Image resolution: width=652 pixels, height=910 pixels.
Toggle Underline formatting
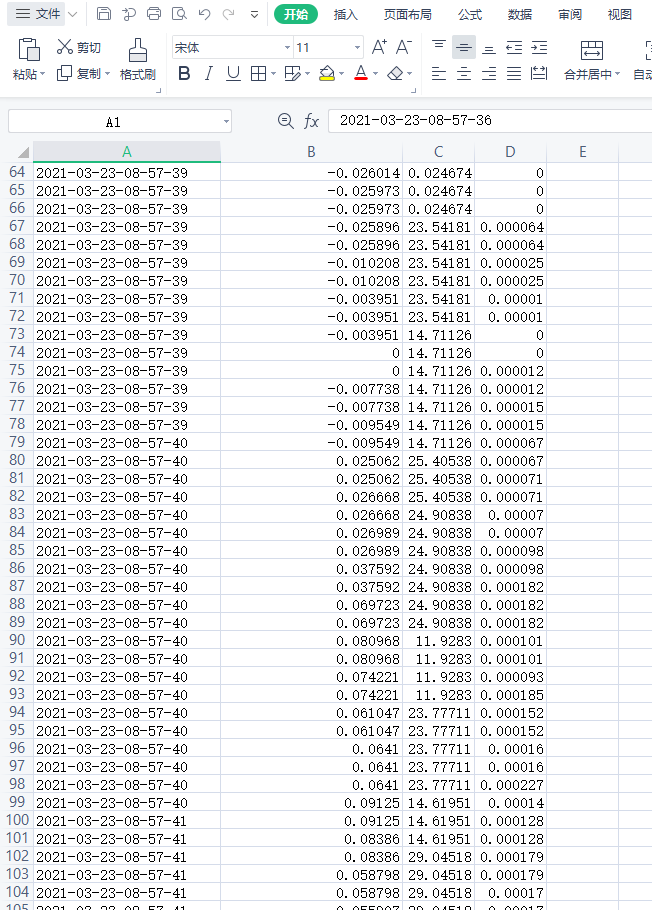click(233, 73)
